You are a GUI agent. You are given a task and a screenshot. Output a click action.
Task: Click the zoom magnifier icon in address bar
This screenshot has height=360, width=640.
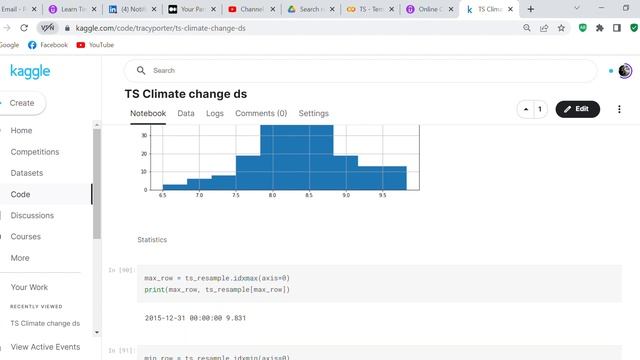pos(527,28)
